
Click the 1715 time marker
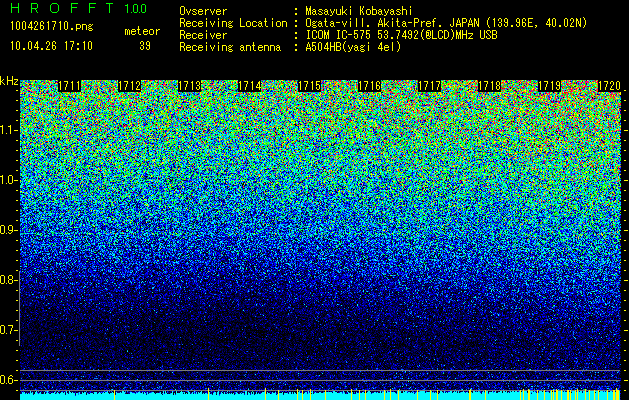pos(309,86)
